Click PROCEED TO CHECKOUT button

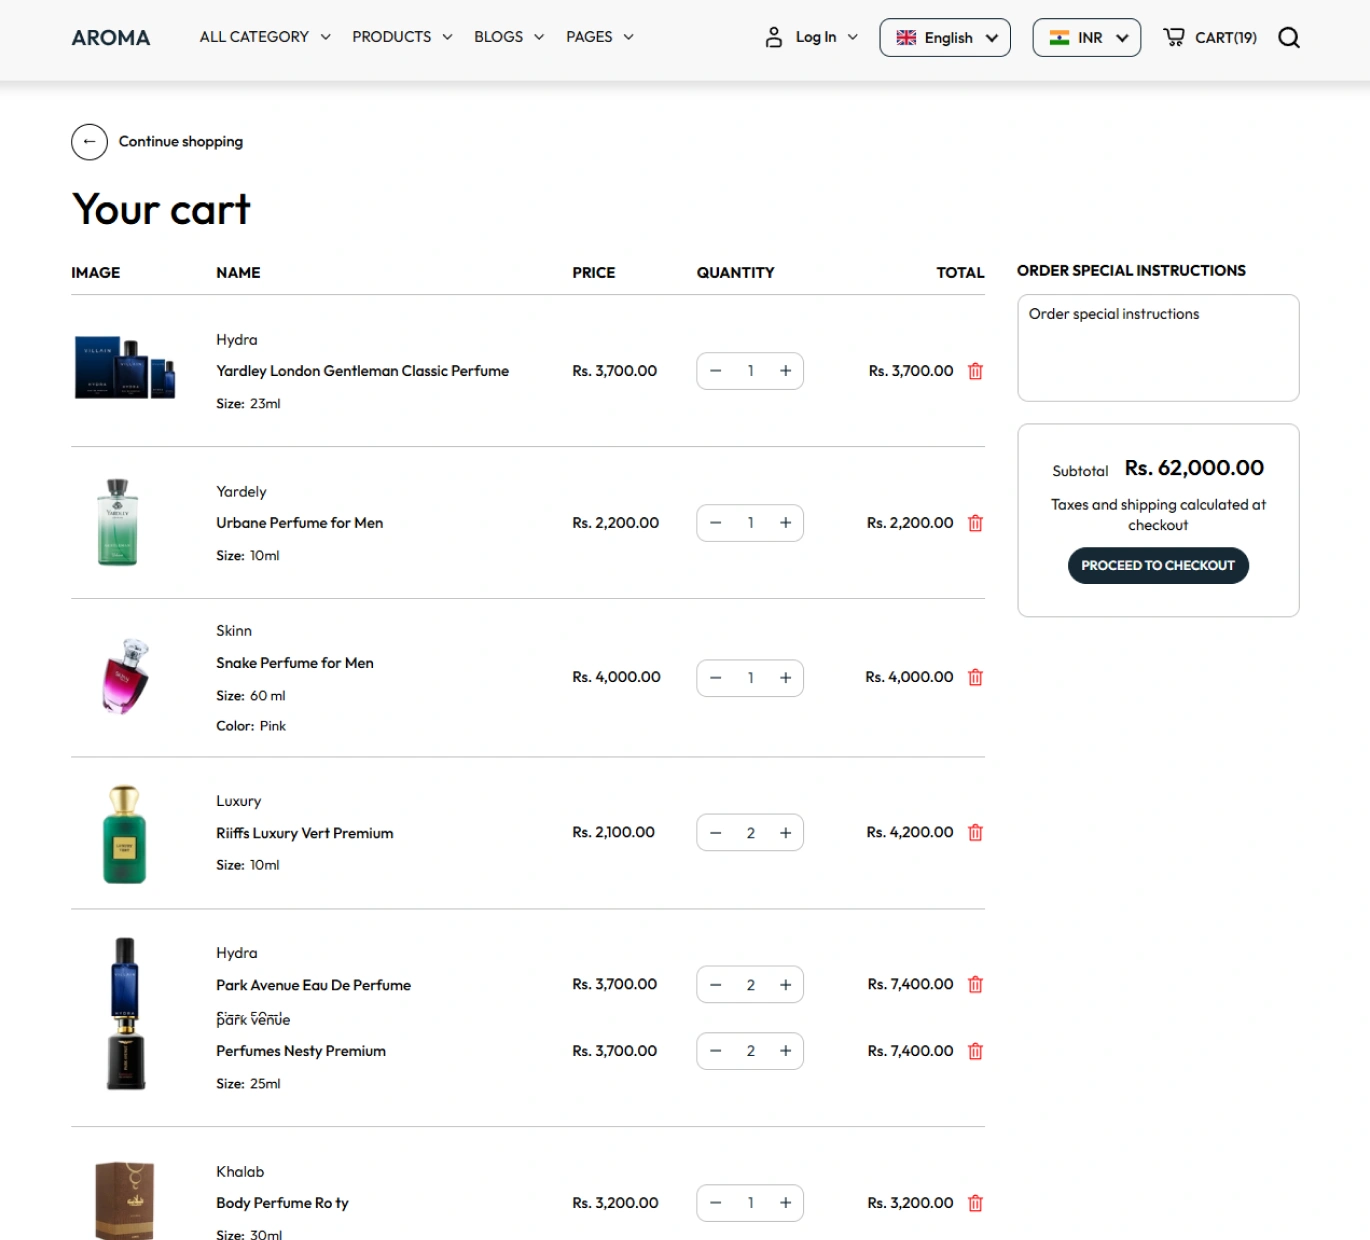pyautogui.click(x=1158, y=565)
